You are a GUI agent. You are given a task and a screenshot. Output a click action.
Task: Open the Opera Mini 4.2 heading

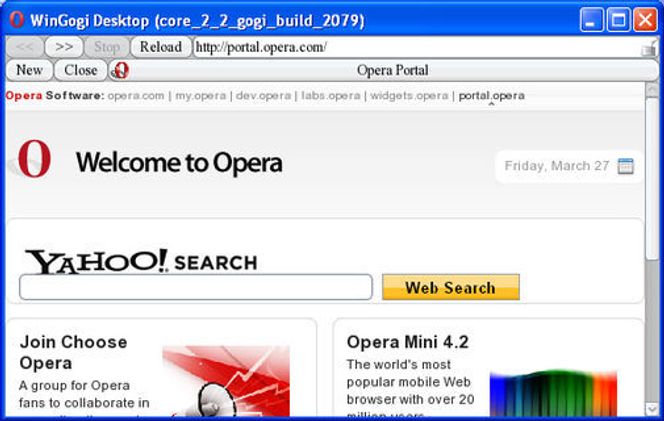[407, 342]
